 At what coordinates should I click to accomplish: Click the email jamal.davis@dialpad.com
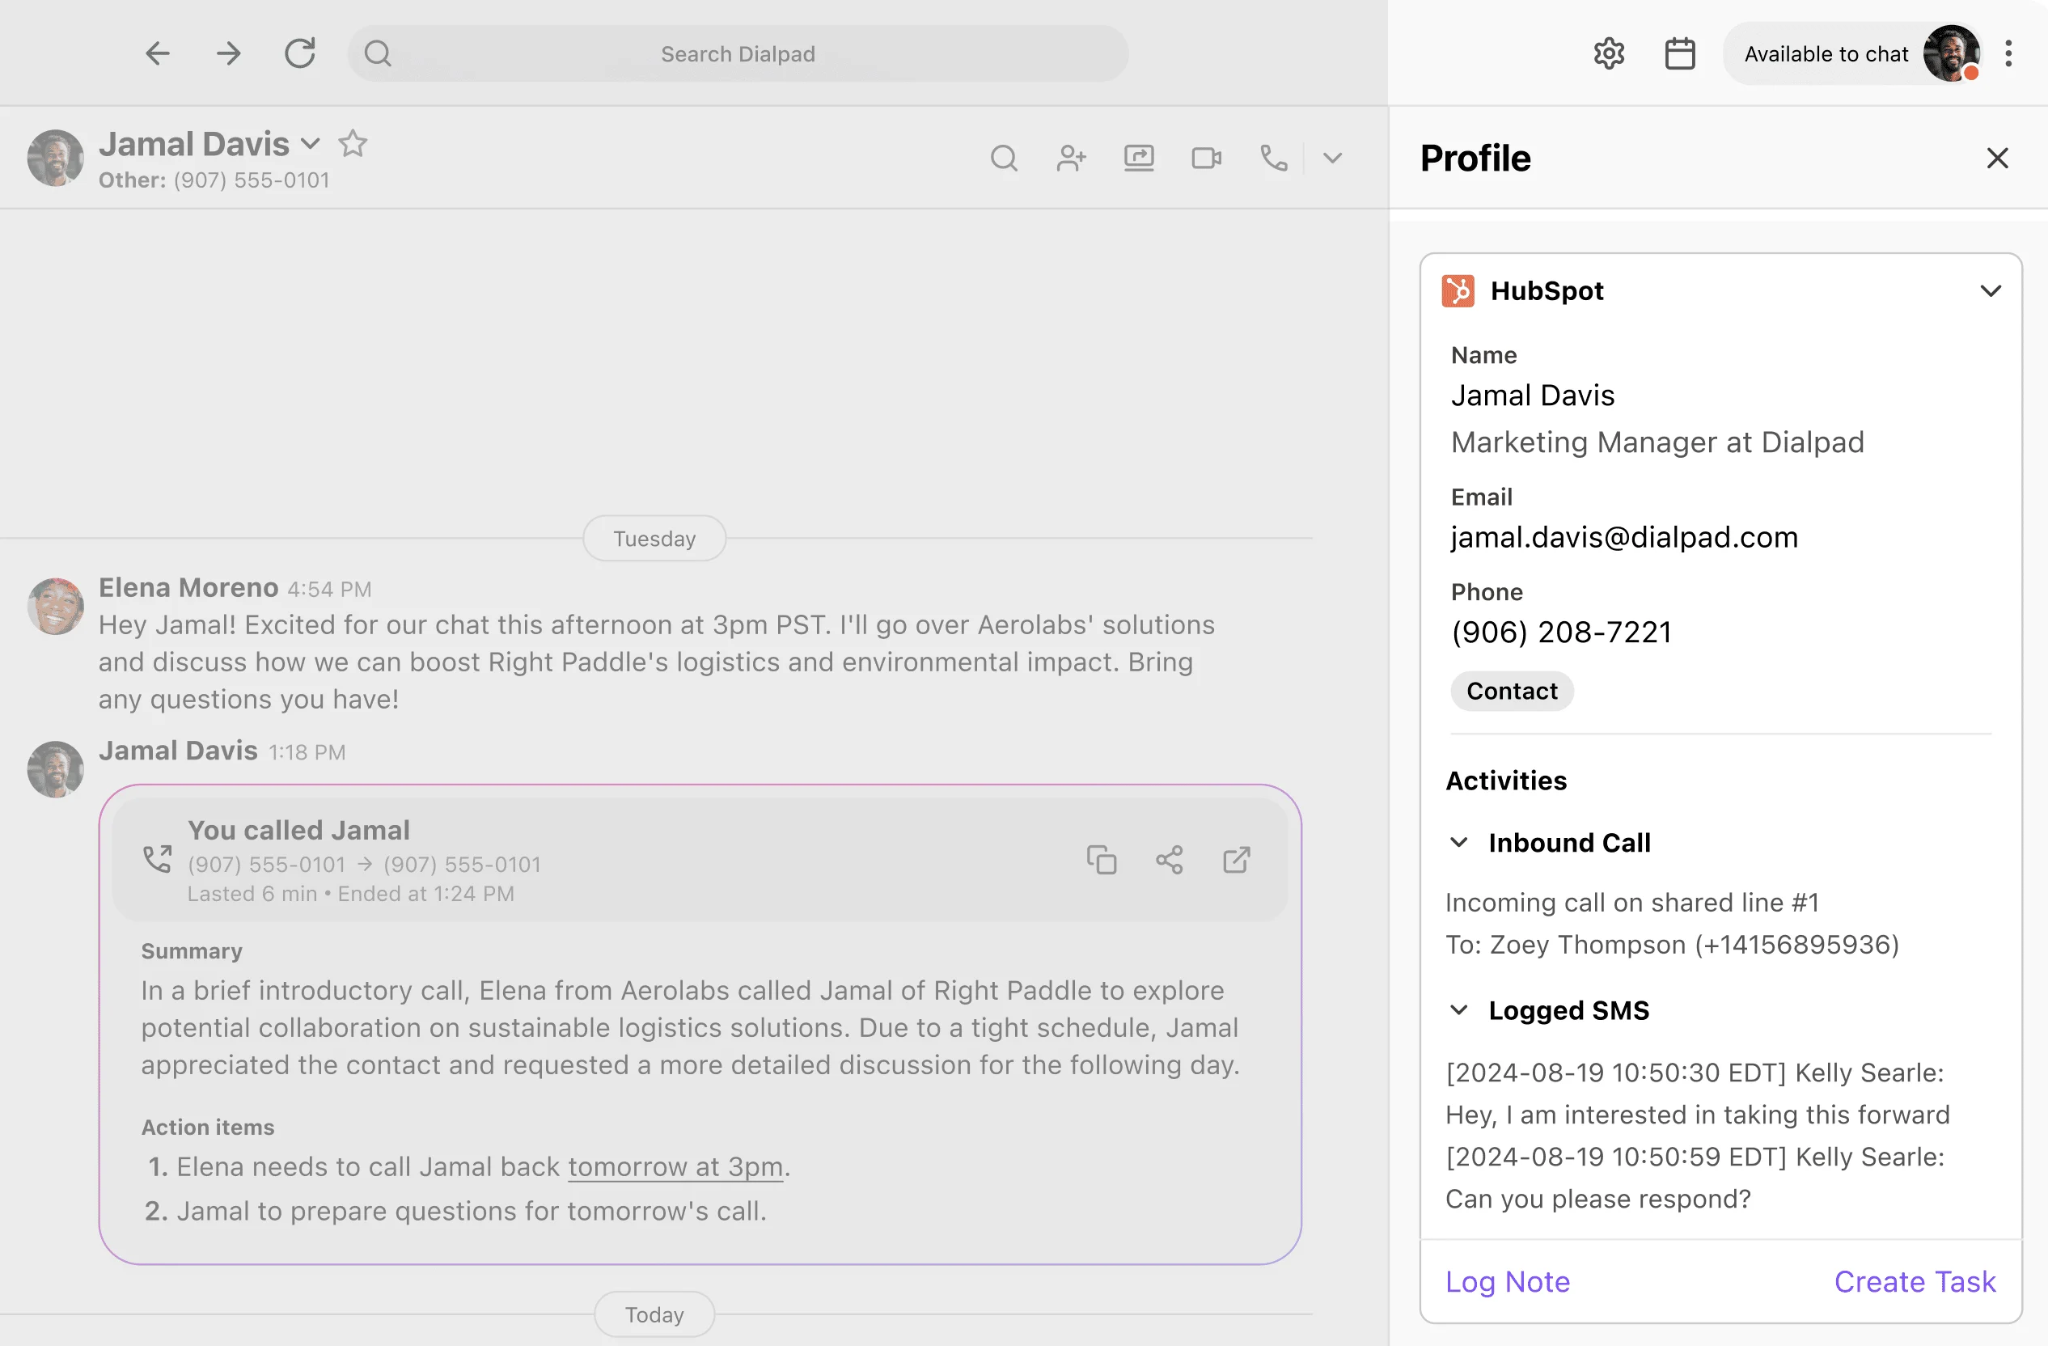[1624, 538]
